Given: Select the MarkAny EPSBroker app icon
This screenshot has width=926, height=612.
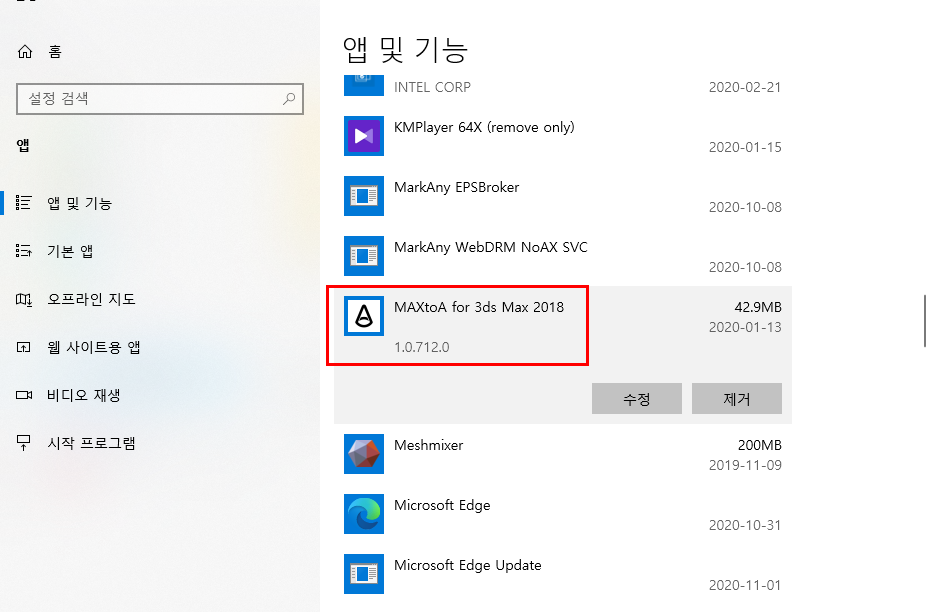Looking at the screenshot, I should (364, 196).
